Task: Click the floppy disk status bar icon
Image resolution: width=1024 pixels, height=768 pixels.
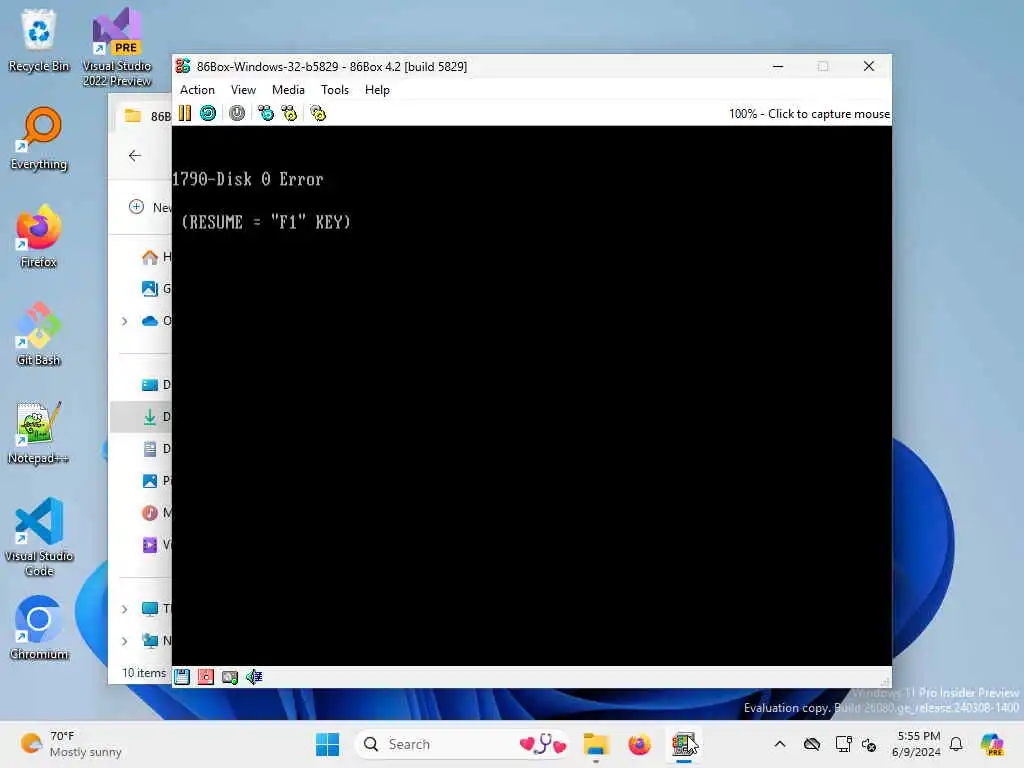Action: pos(182,677)
